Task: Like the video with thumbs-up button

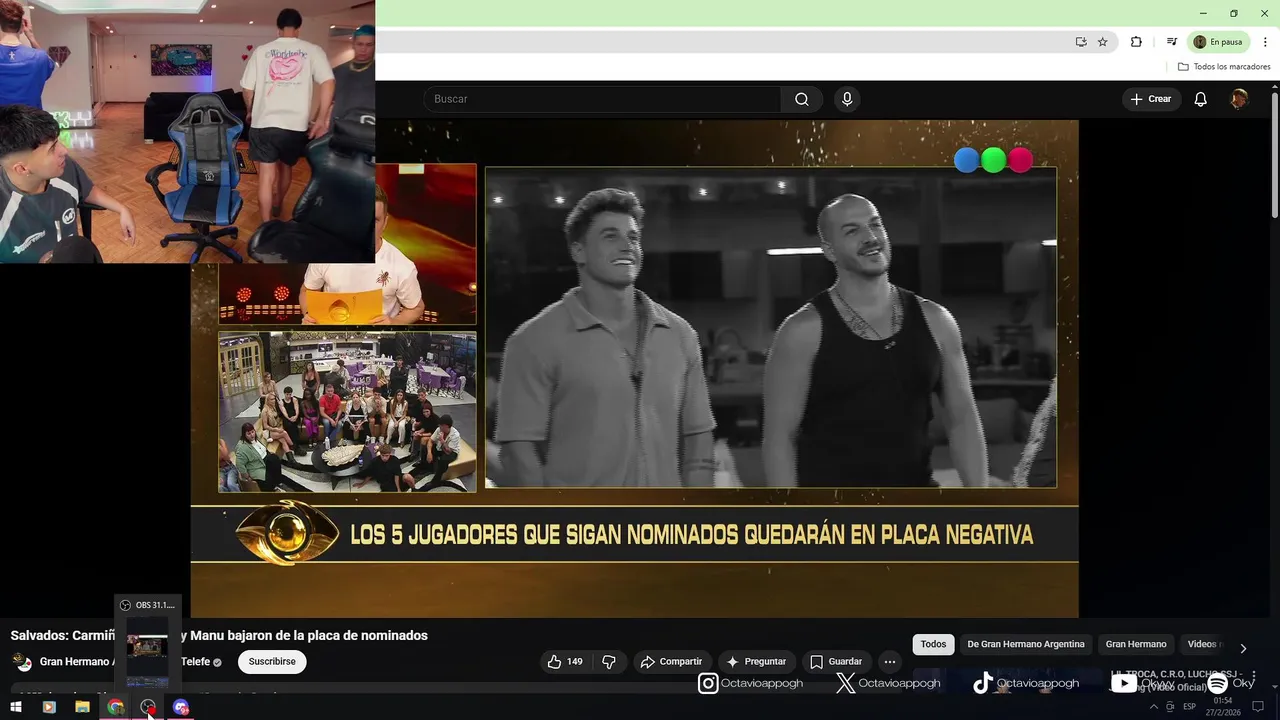Action: (565, 662)
